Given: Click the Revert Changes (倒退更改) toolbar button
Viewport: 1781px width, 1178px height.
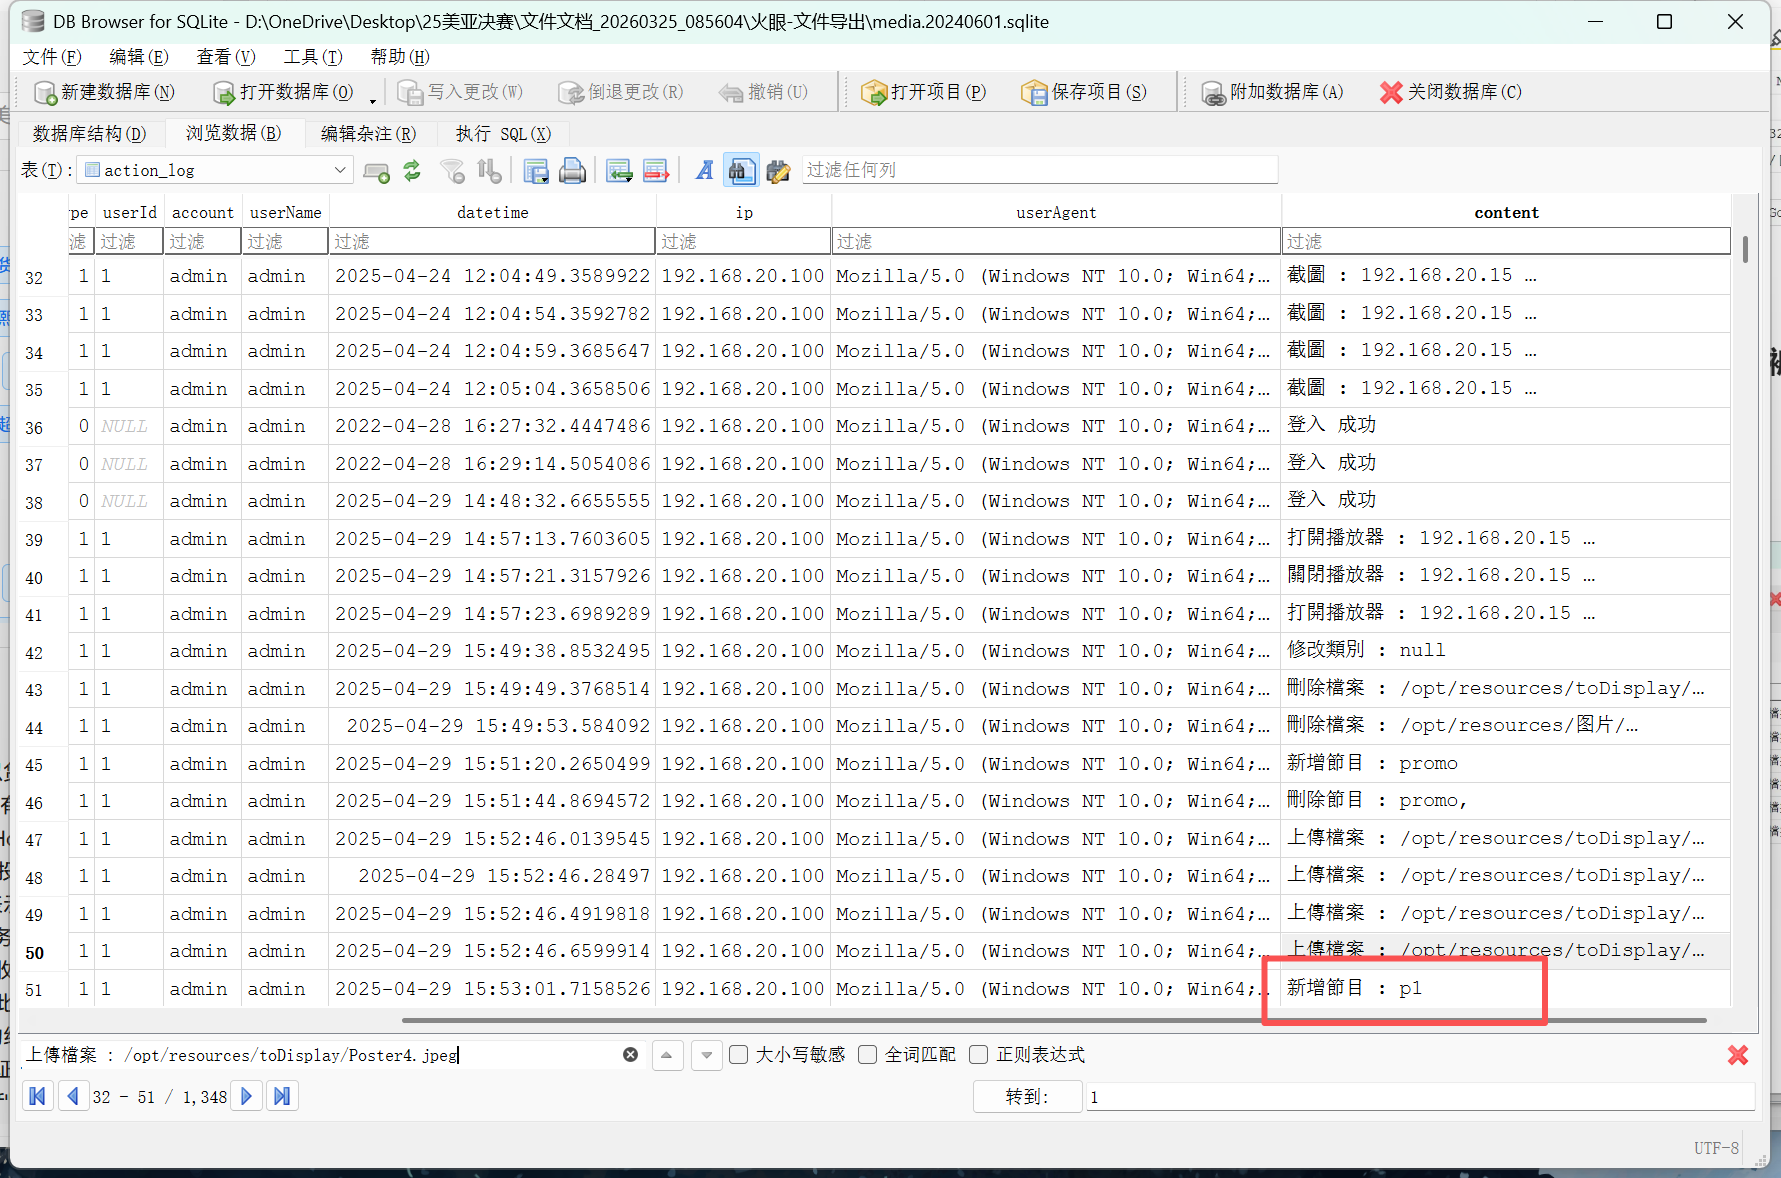Looking at the screenshot, I should [x=621, y=92].
